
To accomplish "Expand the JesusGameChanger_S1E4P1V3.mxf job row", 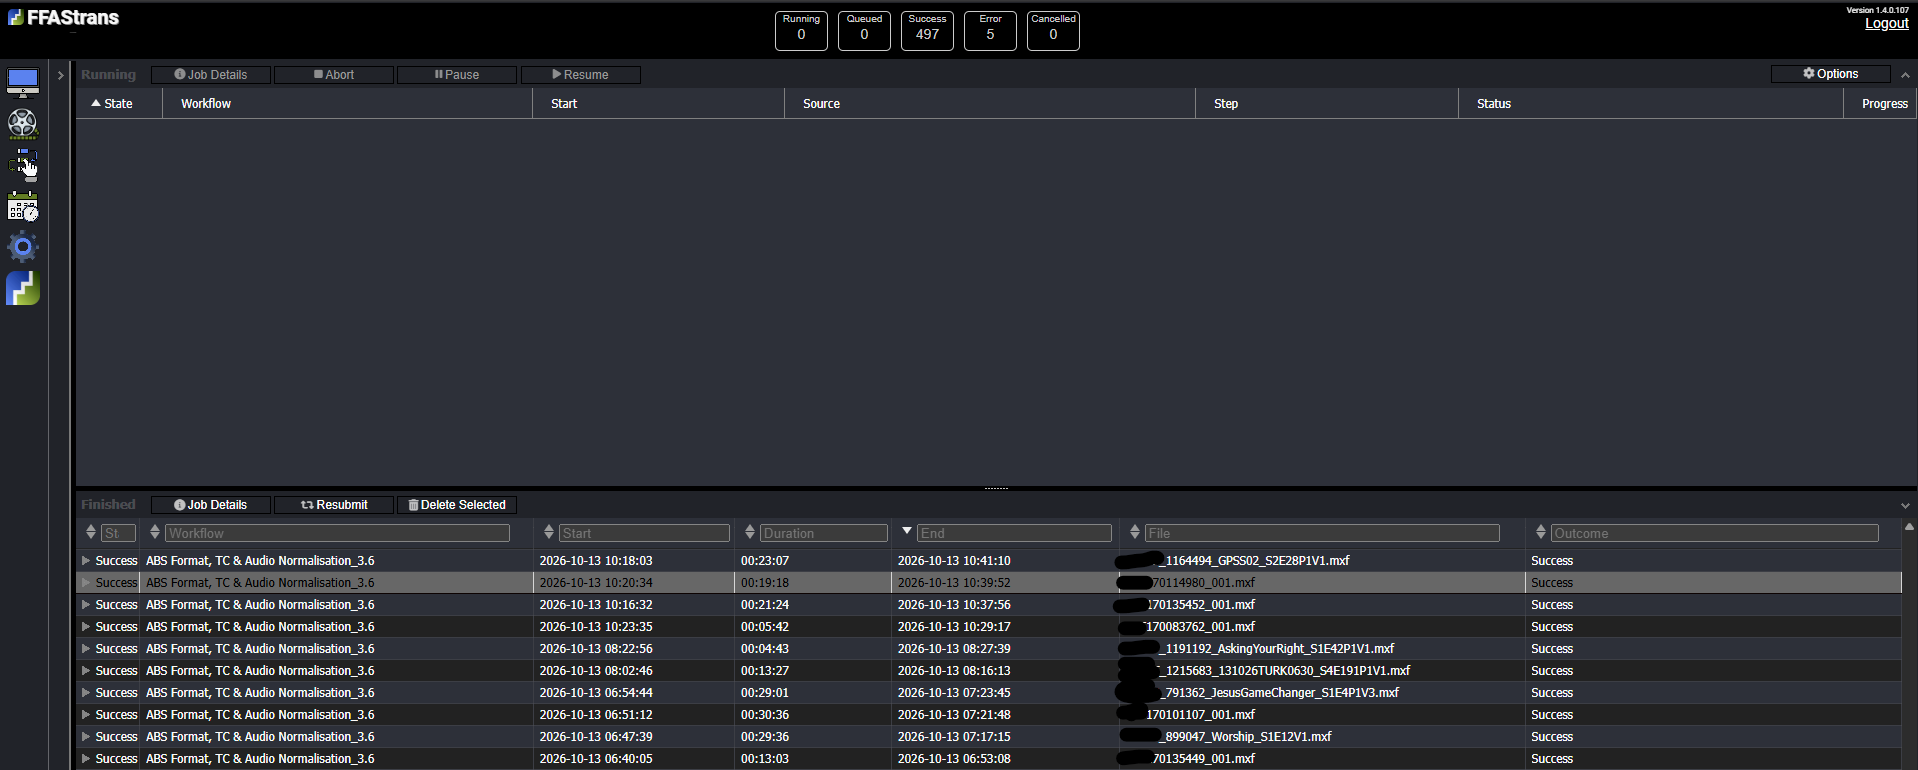I will click(x=86, y=693).
